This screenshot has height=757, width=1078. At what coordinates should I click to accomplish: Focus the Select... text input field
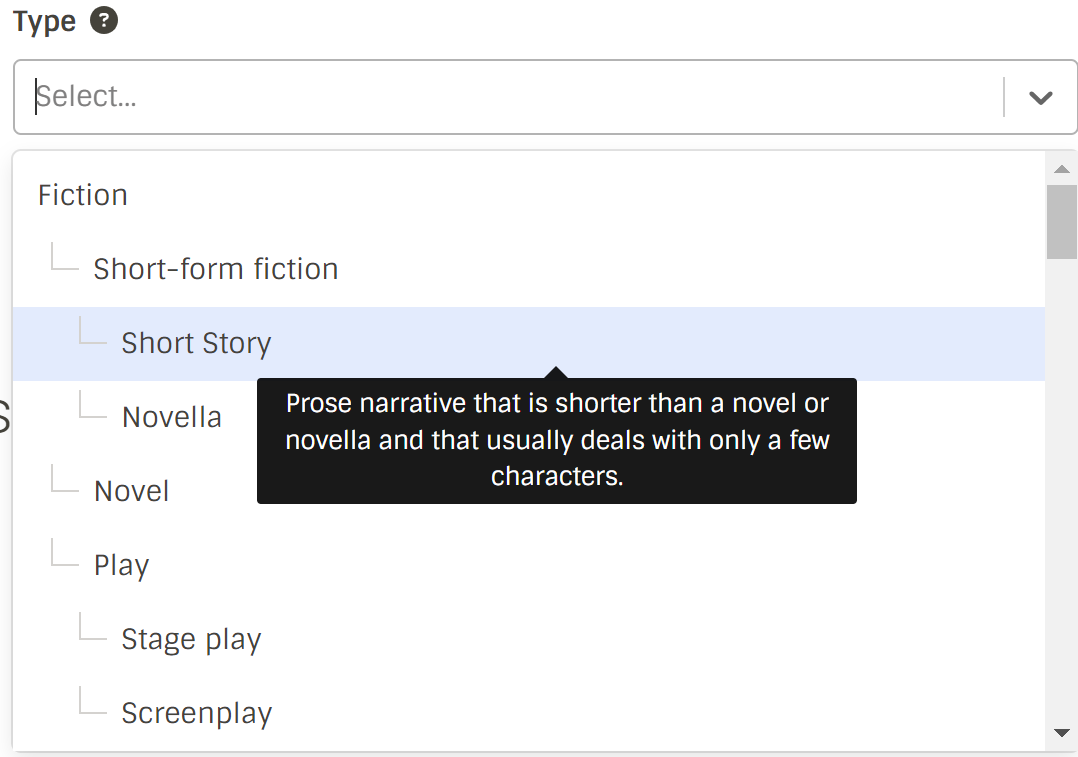click(509, 97)
